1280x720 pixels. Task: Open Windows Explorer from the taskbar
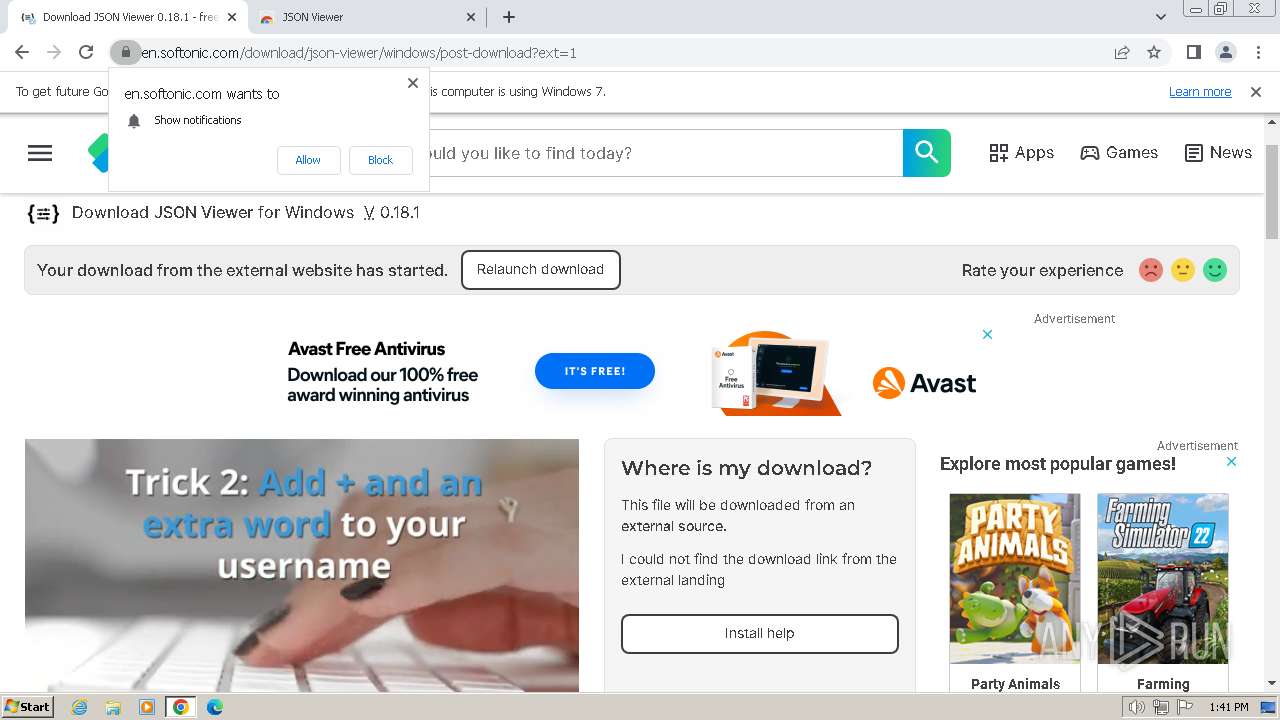coord(113,707)
